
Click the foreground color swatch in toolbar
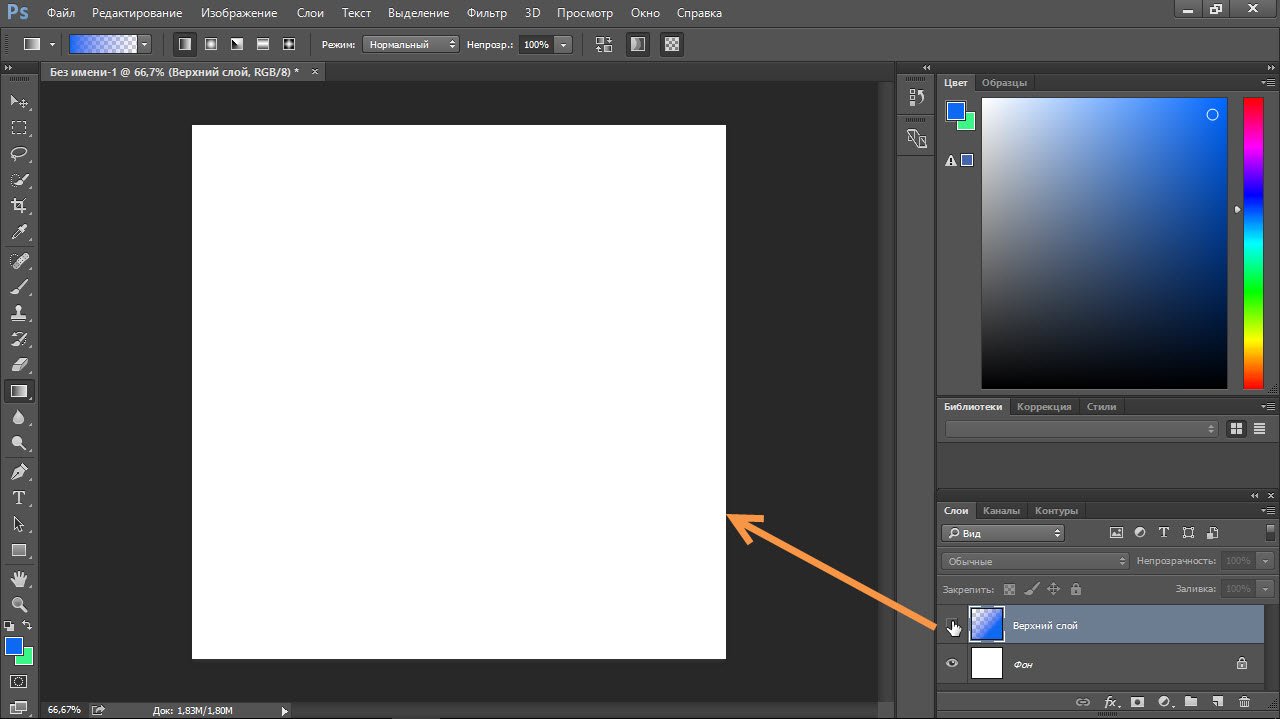pos(14,646)
